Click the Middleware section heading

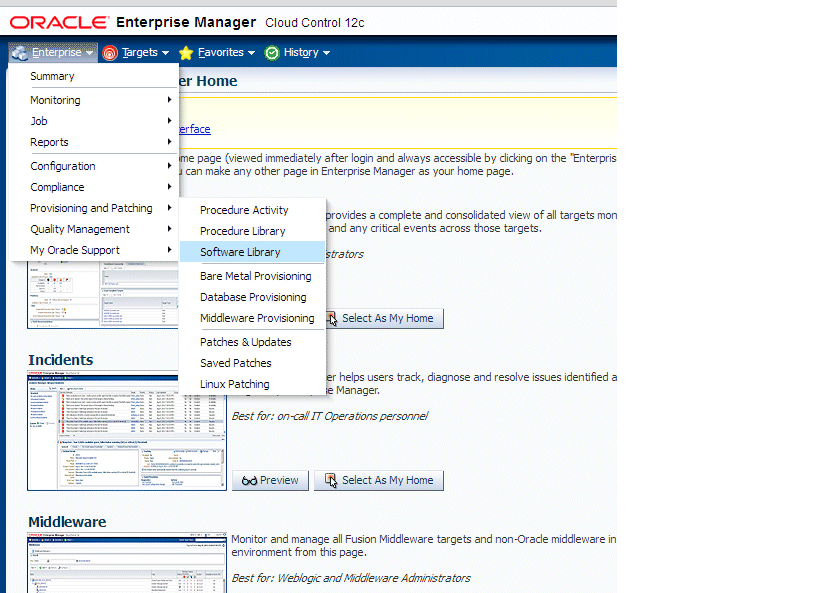pyautogui.click(x=67, y=522)
